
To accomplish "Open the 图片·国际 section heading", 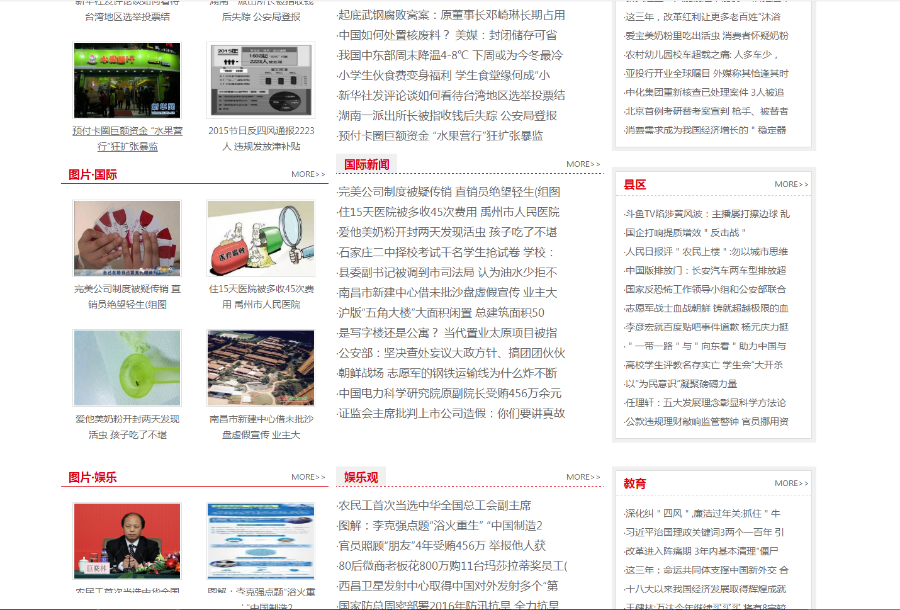I will click(92, 174).
